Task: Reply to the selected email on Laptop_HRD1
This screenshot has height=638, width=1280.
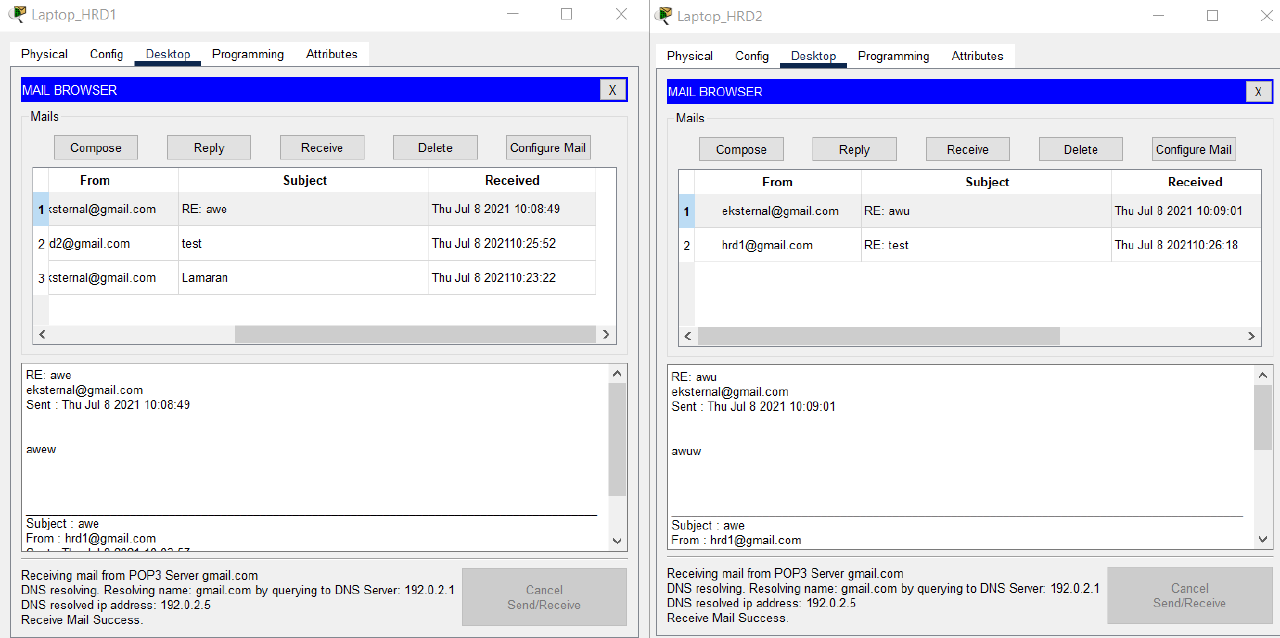Action: (208, 147)
